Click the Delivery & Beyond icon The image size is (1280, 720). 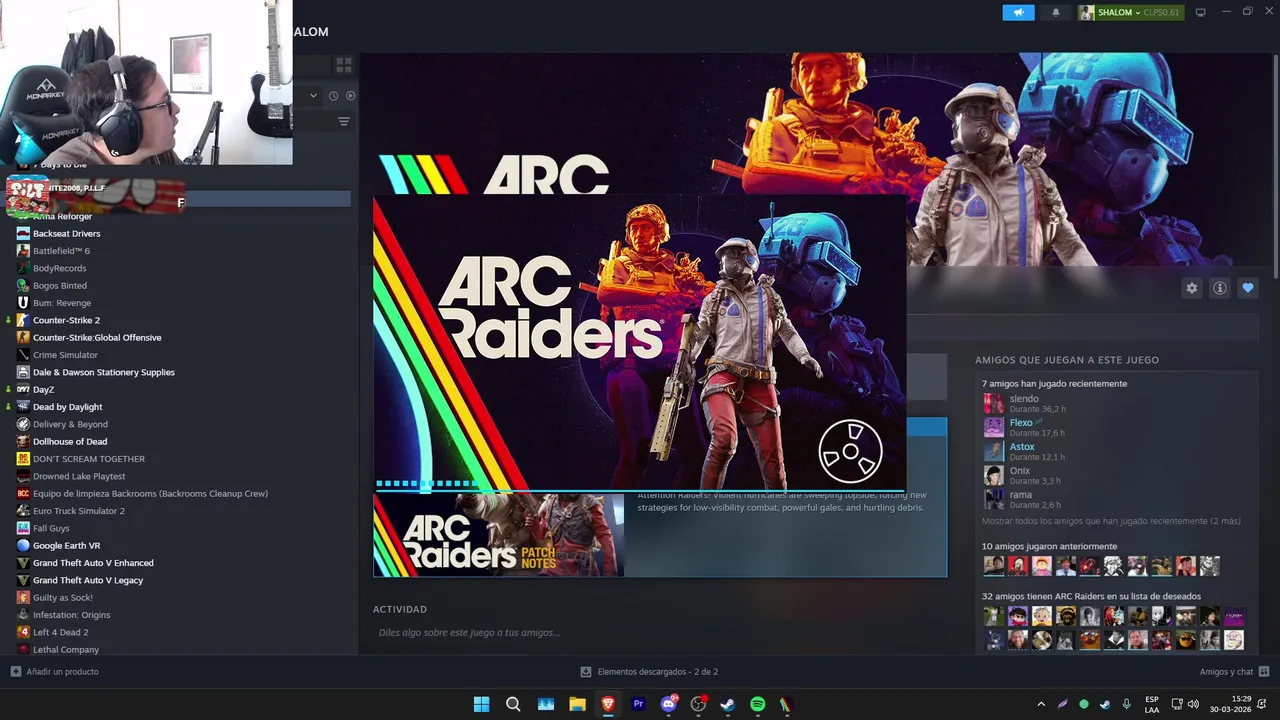coord(23,424)
